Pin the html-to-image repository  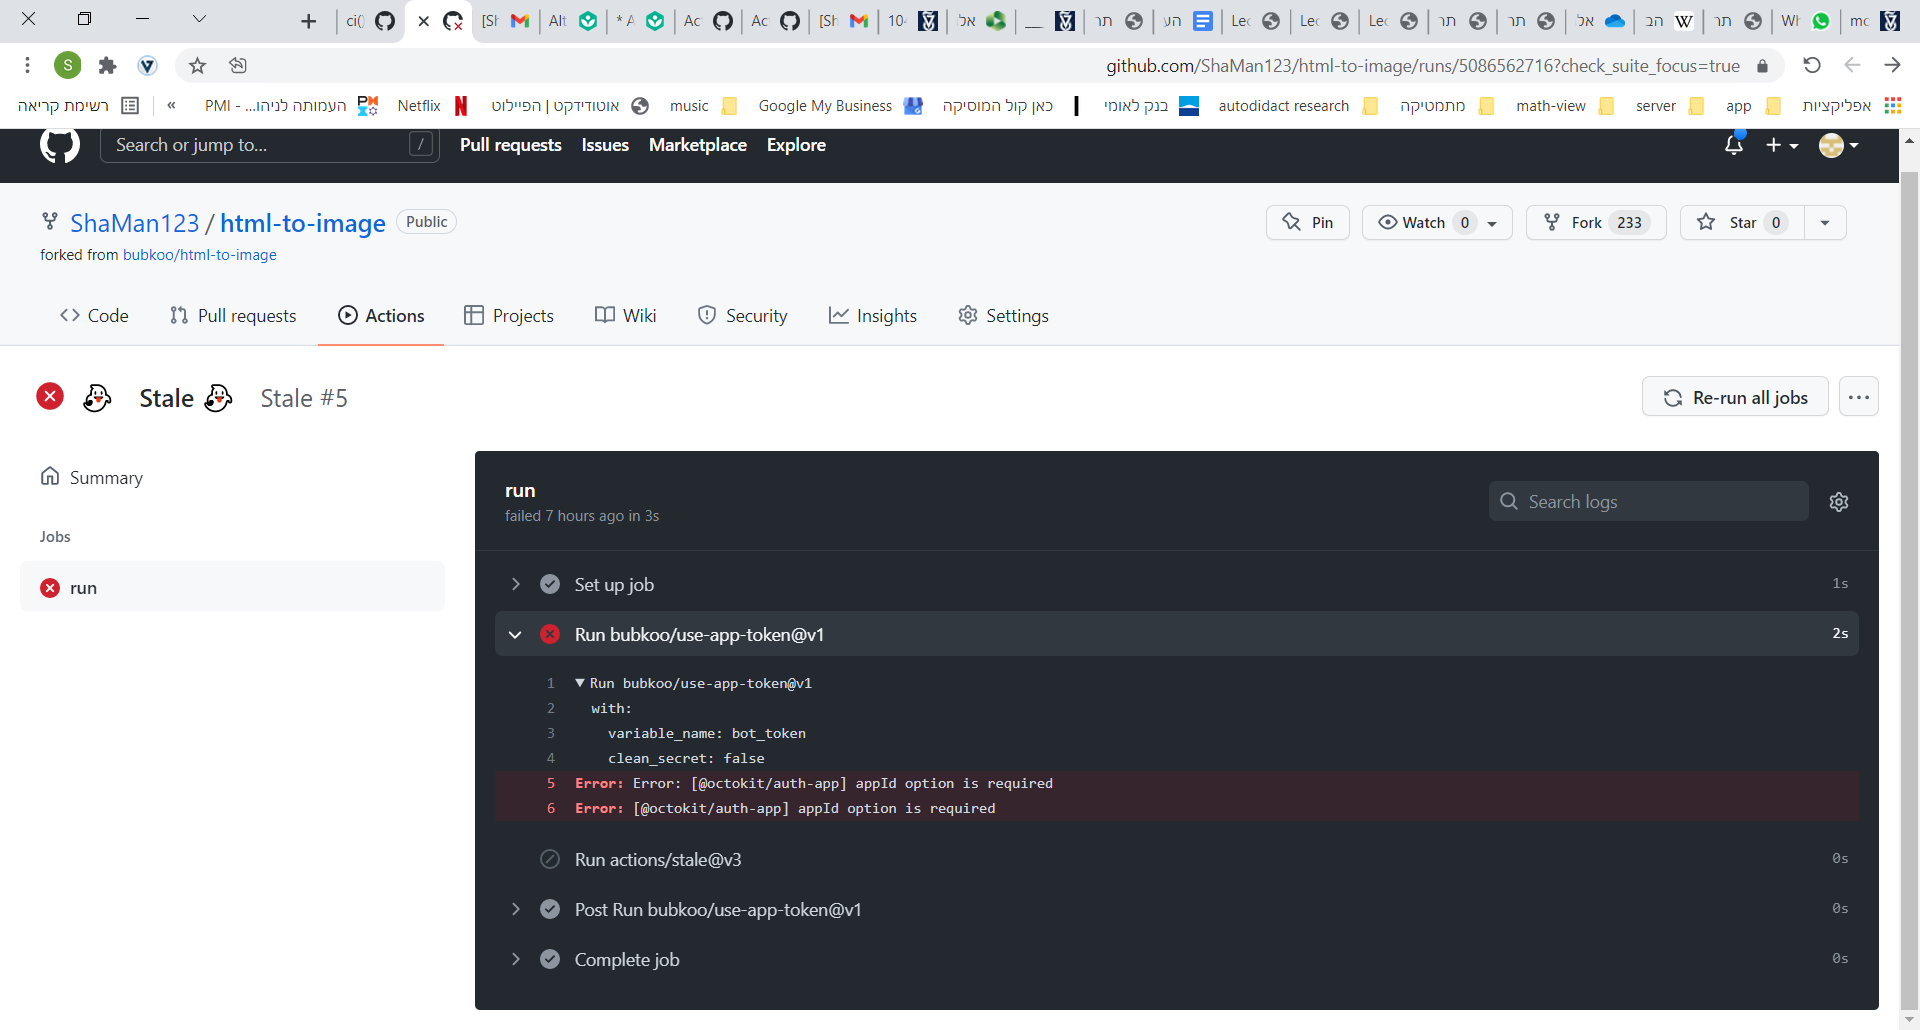click(x=1307, y=222)
